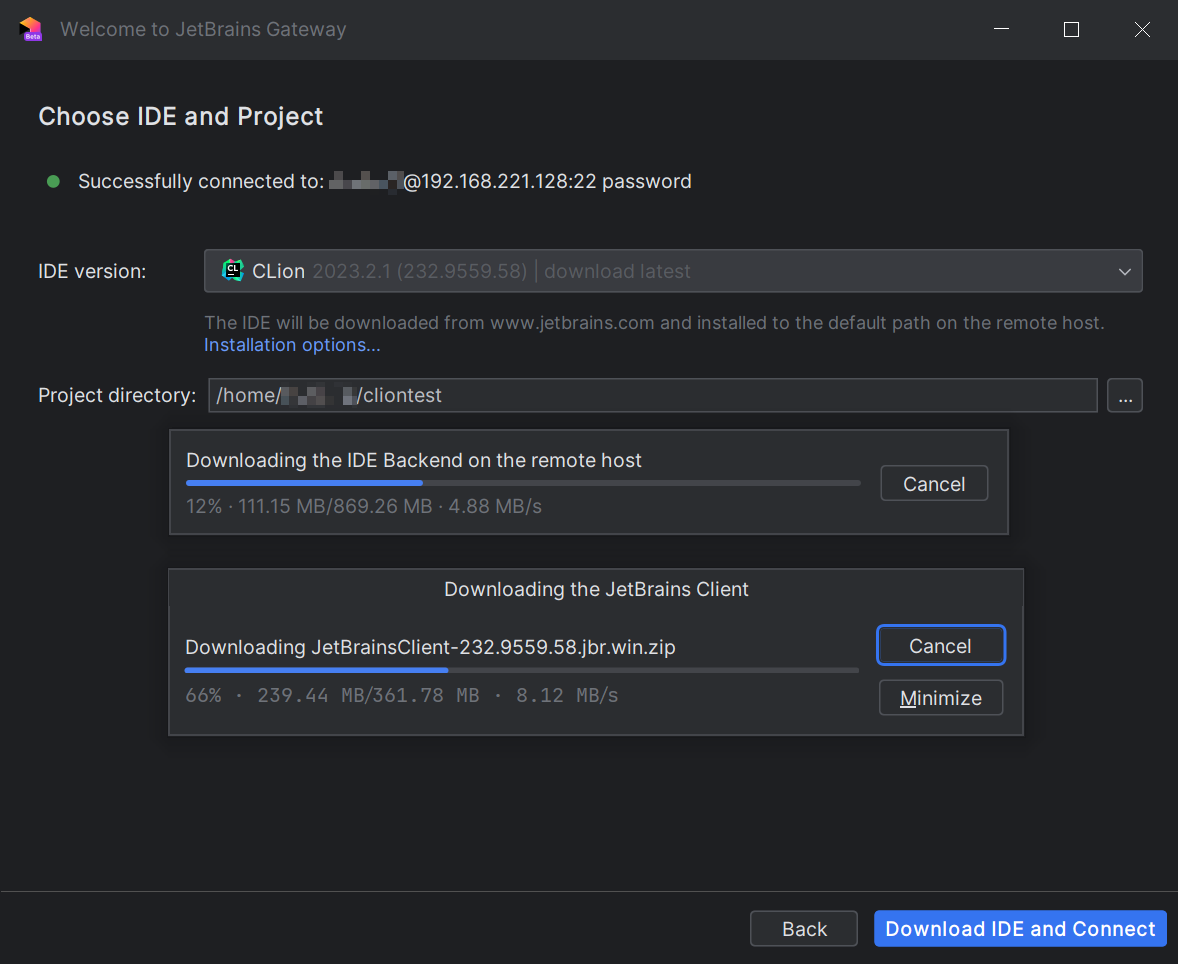
Task: Browse project directory with ellipsis button
Action: pyautogui.click(x=1124, y=396)
